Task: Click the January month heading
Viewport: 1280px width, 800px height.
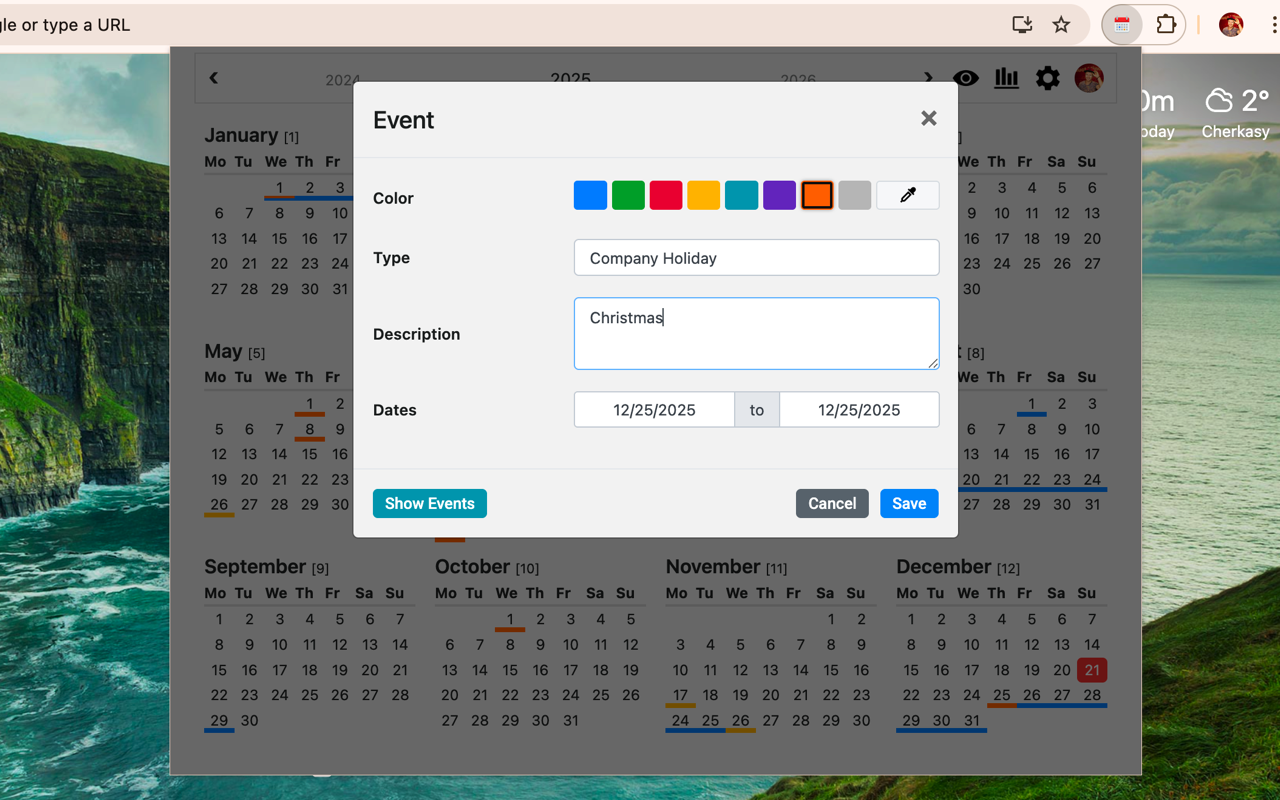Action: (241, 135)
